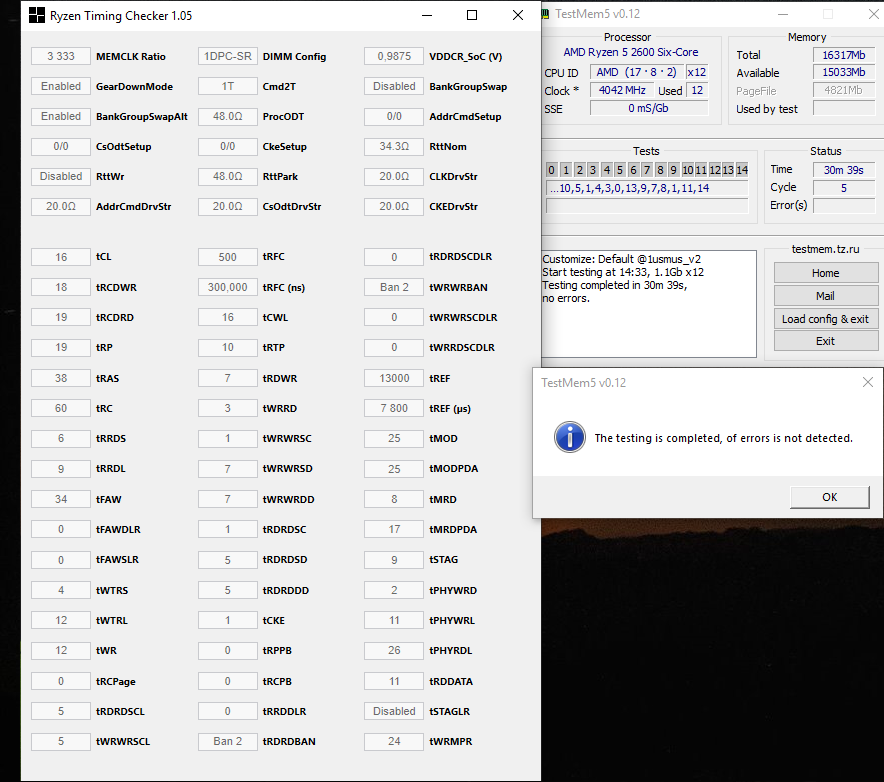Click the VDDCR_SoC value 0,9875
Viewport: 884px width, 782px height.
click(394, 56)
